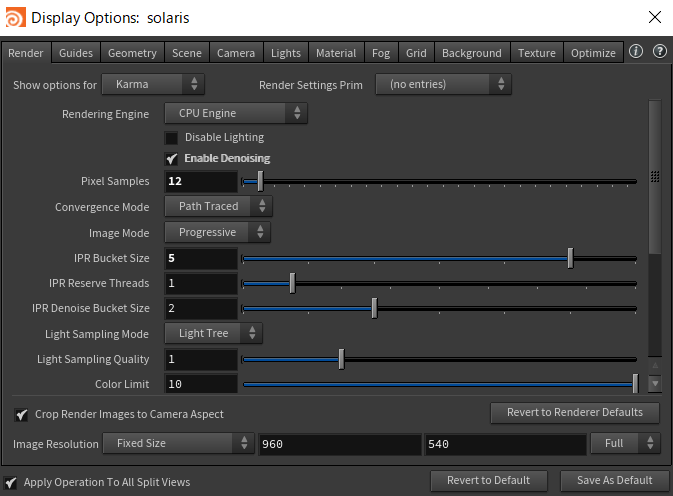
Task: Open the Full resolution scale dropdown
Action: tap(626, 443)
